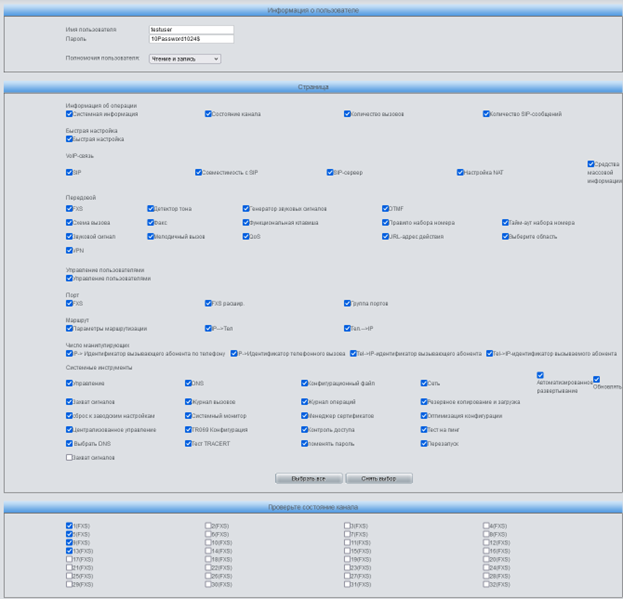Uncheck 'Перезапуск' checkbox
The height and width of the screenshot is (599, 623).
click(x=424, y=444)
